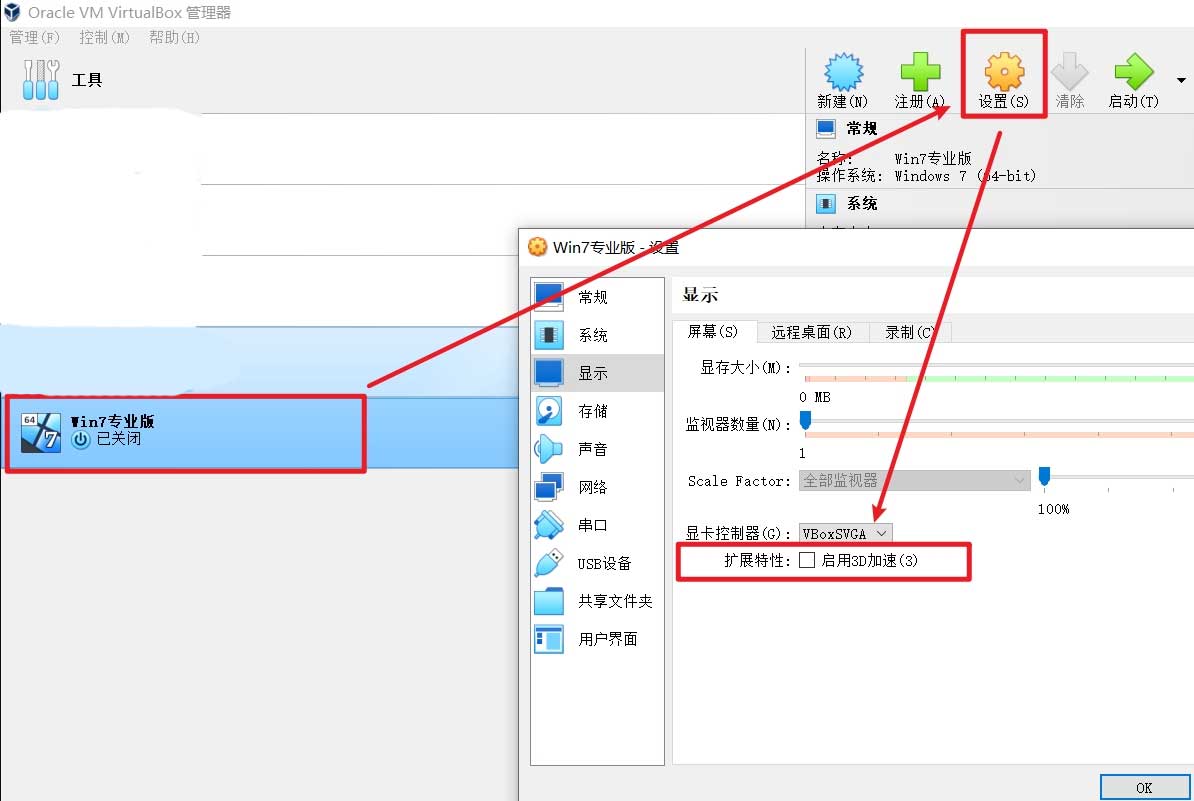Select 显示 category in settings sidebar
1194x801 pixels.
[x=597, y=373]
